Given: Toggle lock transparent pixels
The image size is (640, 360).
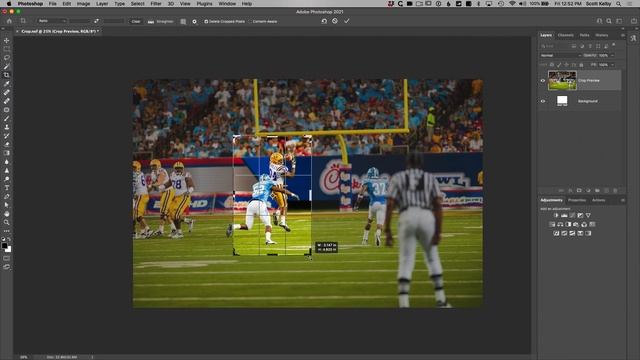Looking at the screenshot, I should tap(552, 65).
